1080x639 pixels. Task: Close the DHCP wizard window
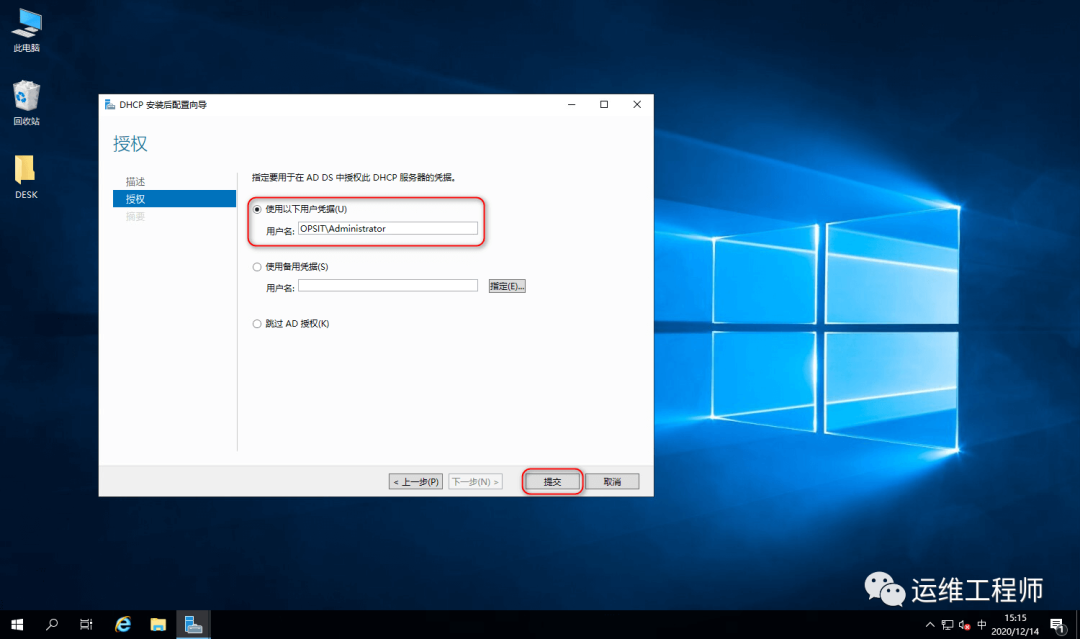tap(637, 105)
